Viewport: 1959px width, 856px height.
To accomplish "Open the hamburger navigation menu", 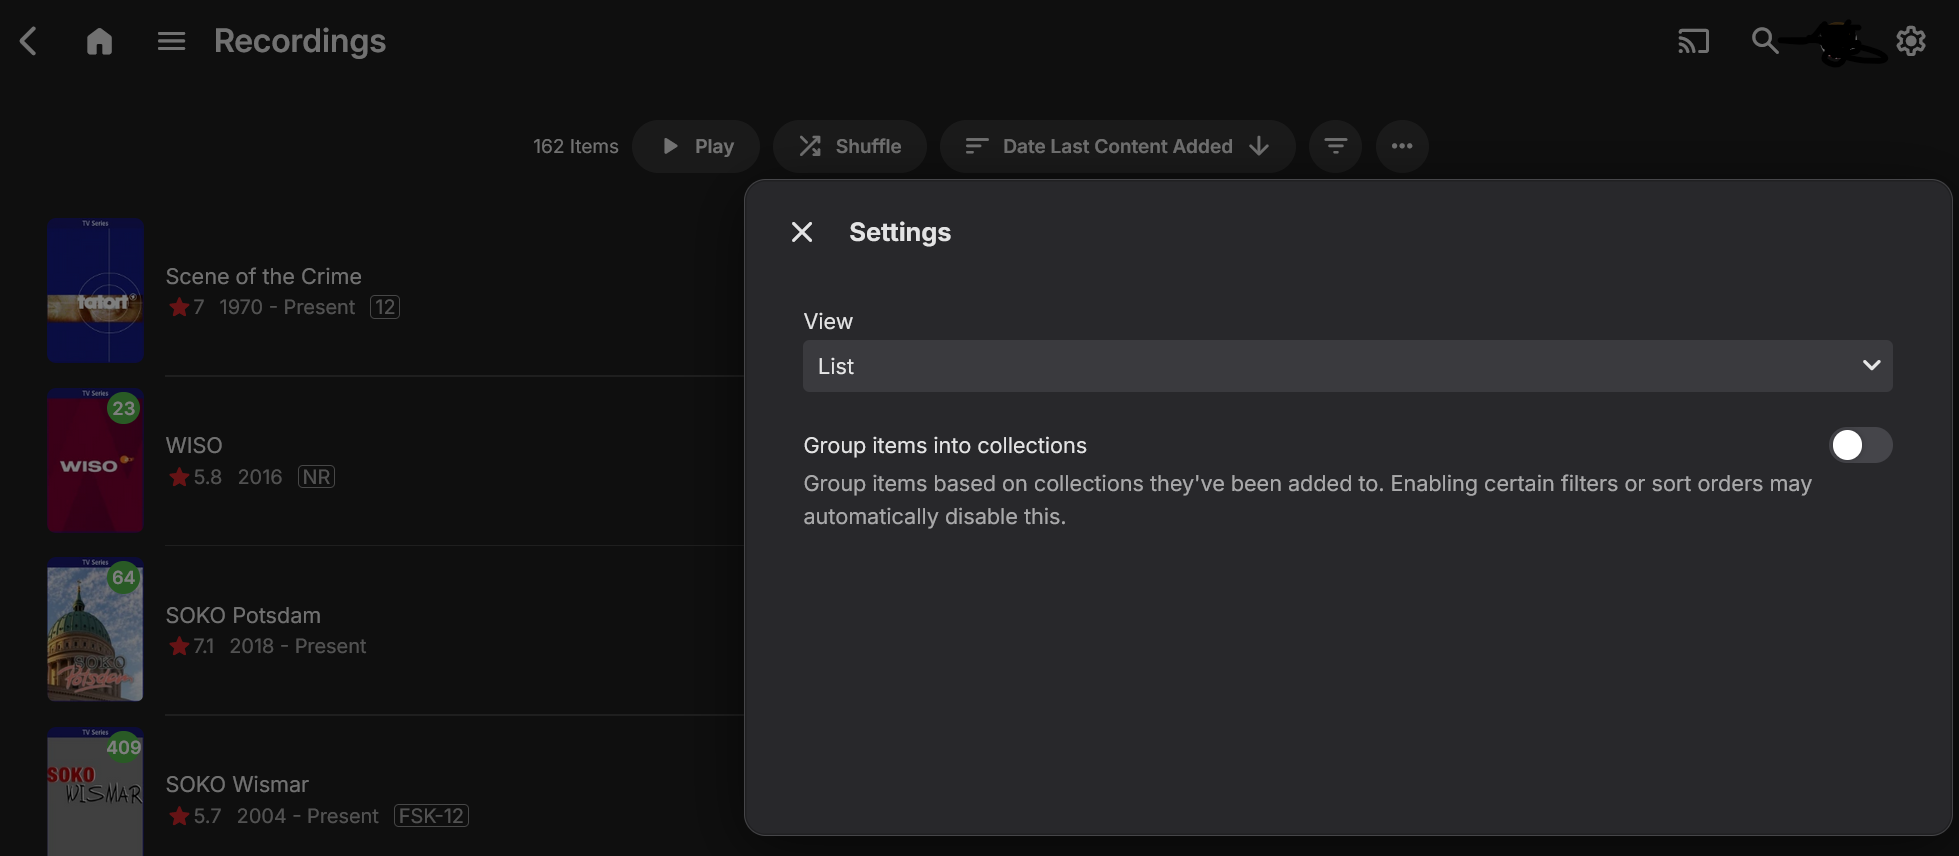I will pos(171,41).
